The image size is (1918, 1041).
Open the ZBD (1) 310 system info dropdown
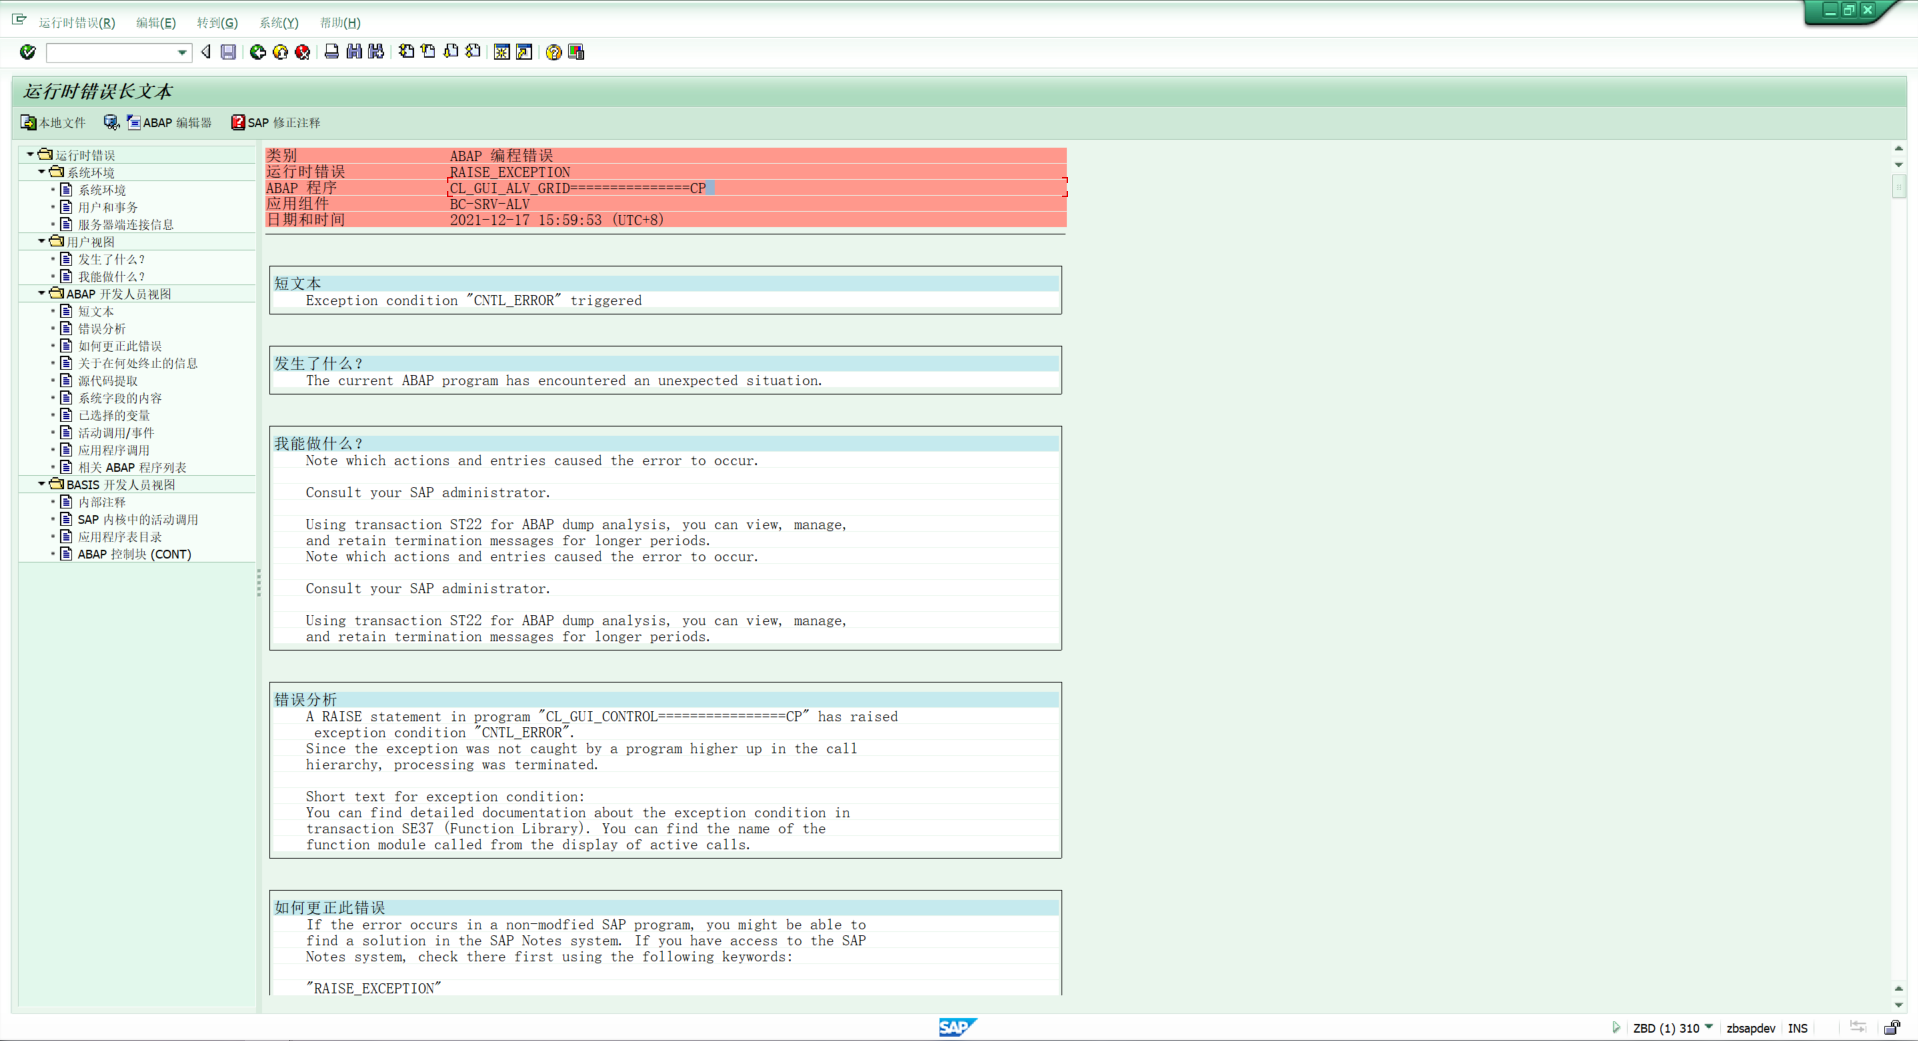pos(1709,1027)
